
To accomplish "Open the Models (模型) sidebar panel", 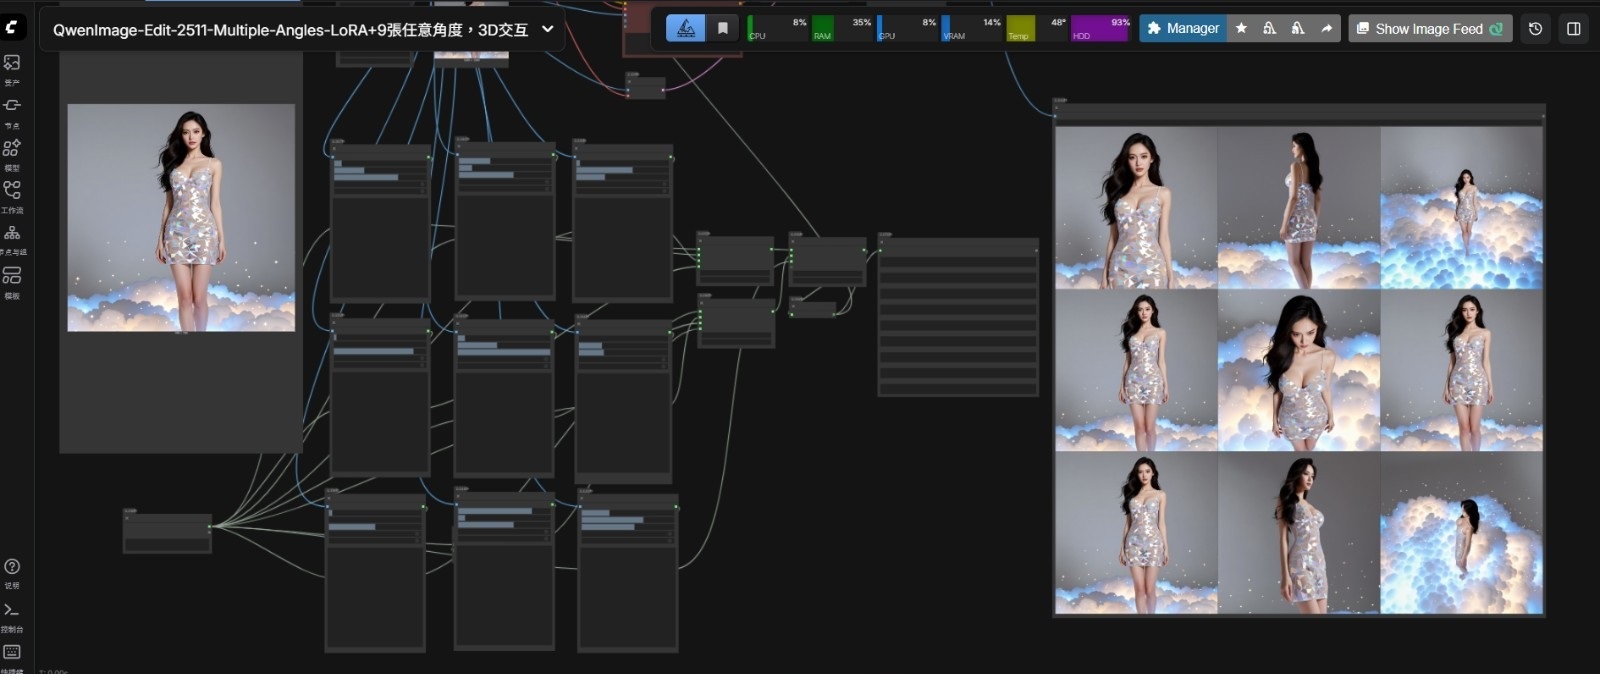I will click(x=12, y=149).
